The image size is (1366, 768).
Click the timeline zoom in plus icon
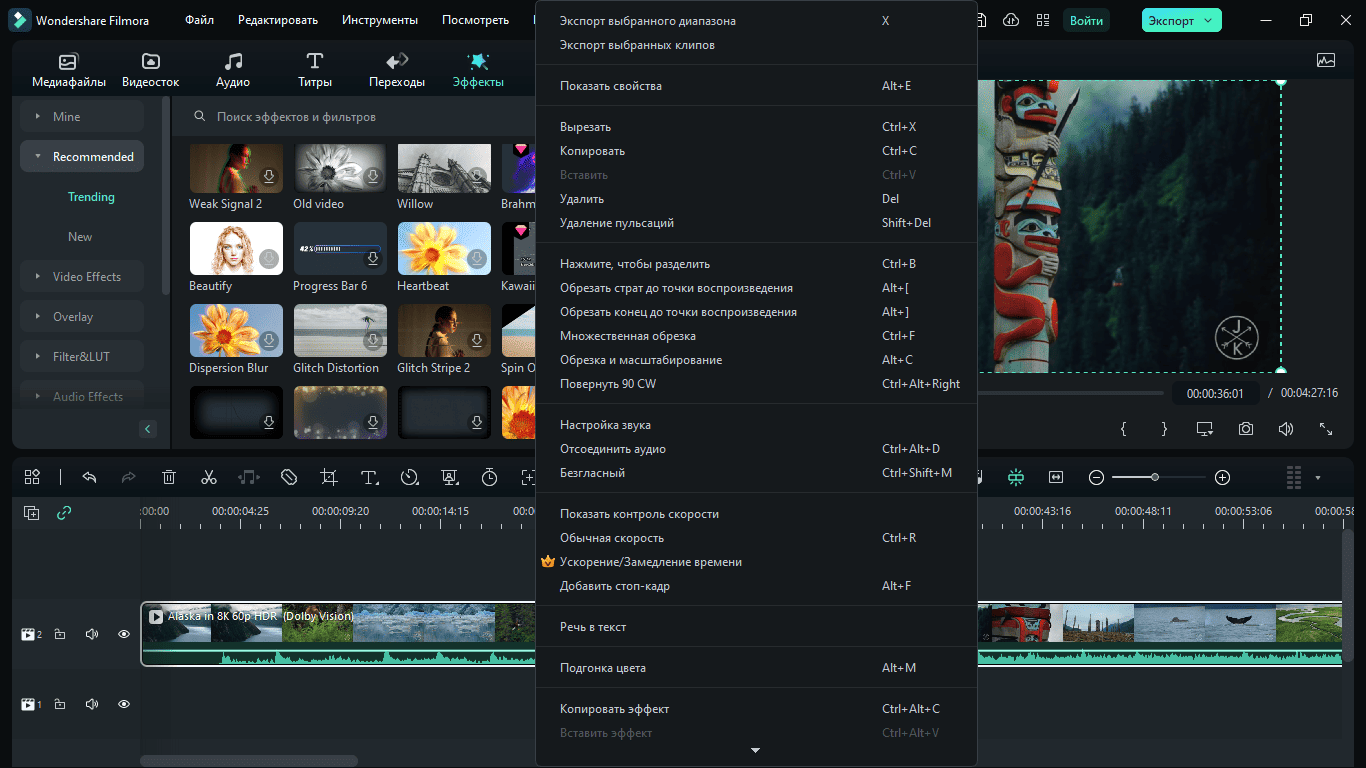(1222, 477)
